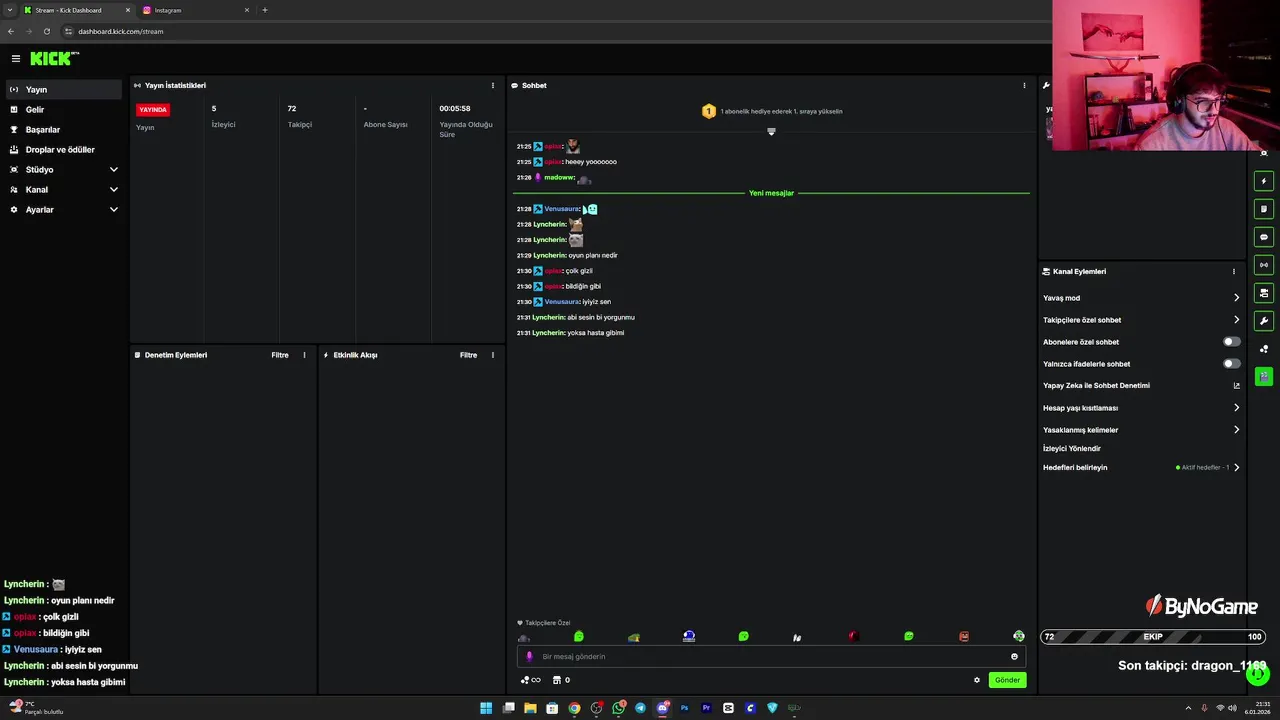The height and width of the screenshot is (720, 1280).
Task: Click the lightning bolt icon in the right rail
Action: coord(1264,181)
